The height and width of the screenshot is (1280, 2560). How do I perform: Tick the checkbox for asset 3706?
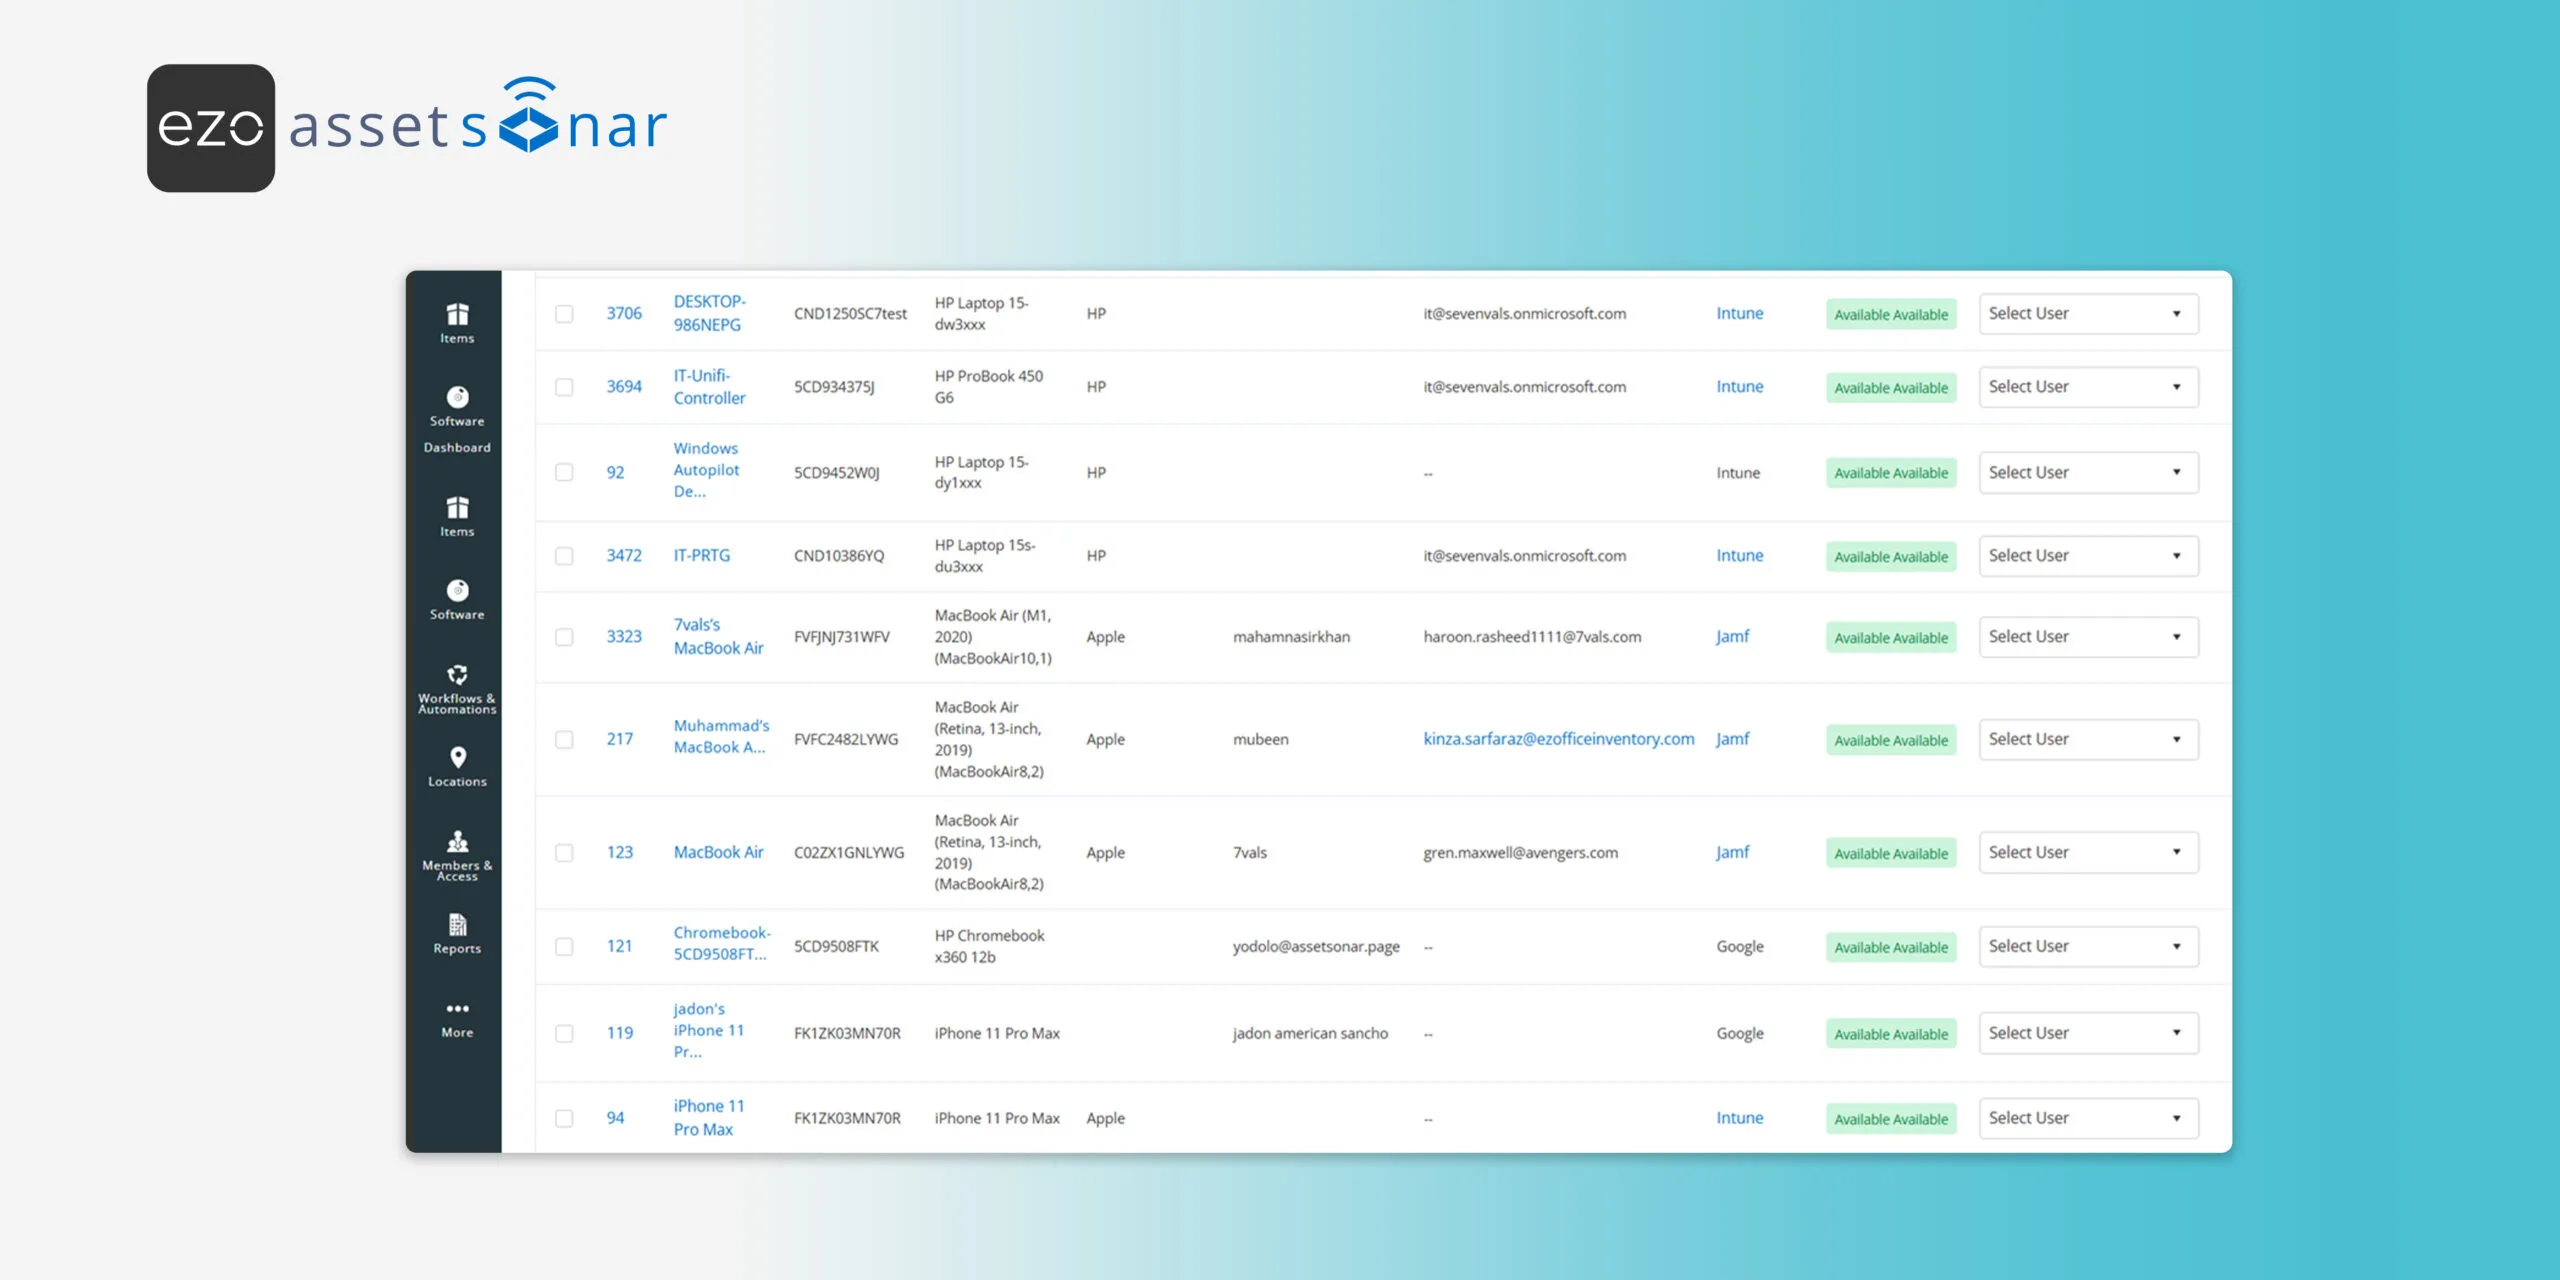564,314
